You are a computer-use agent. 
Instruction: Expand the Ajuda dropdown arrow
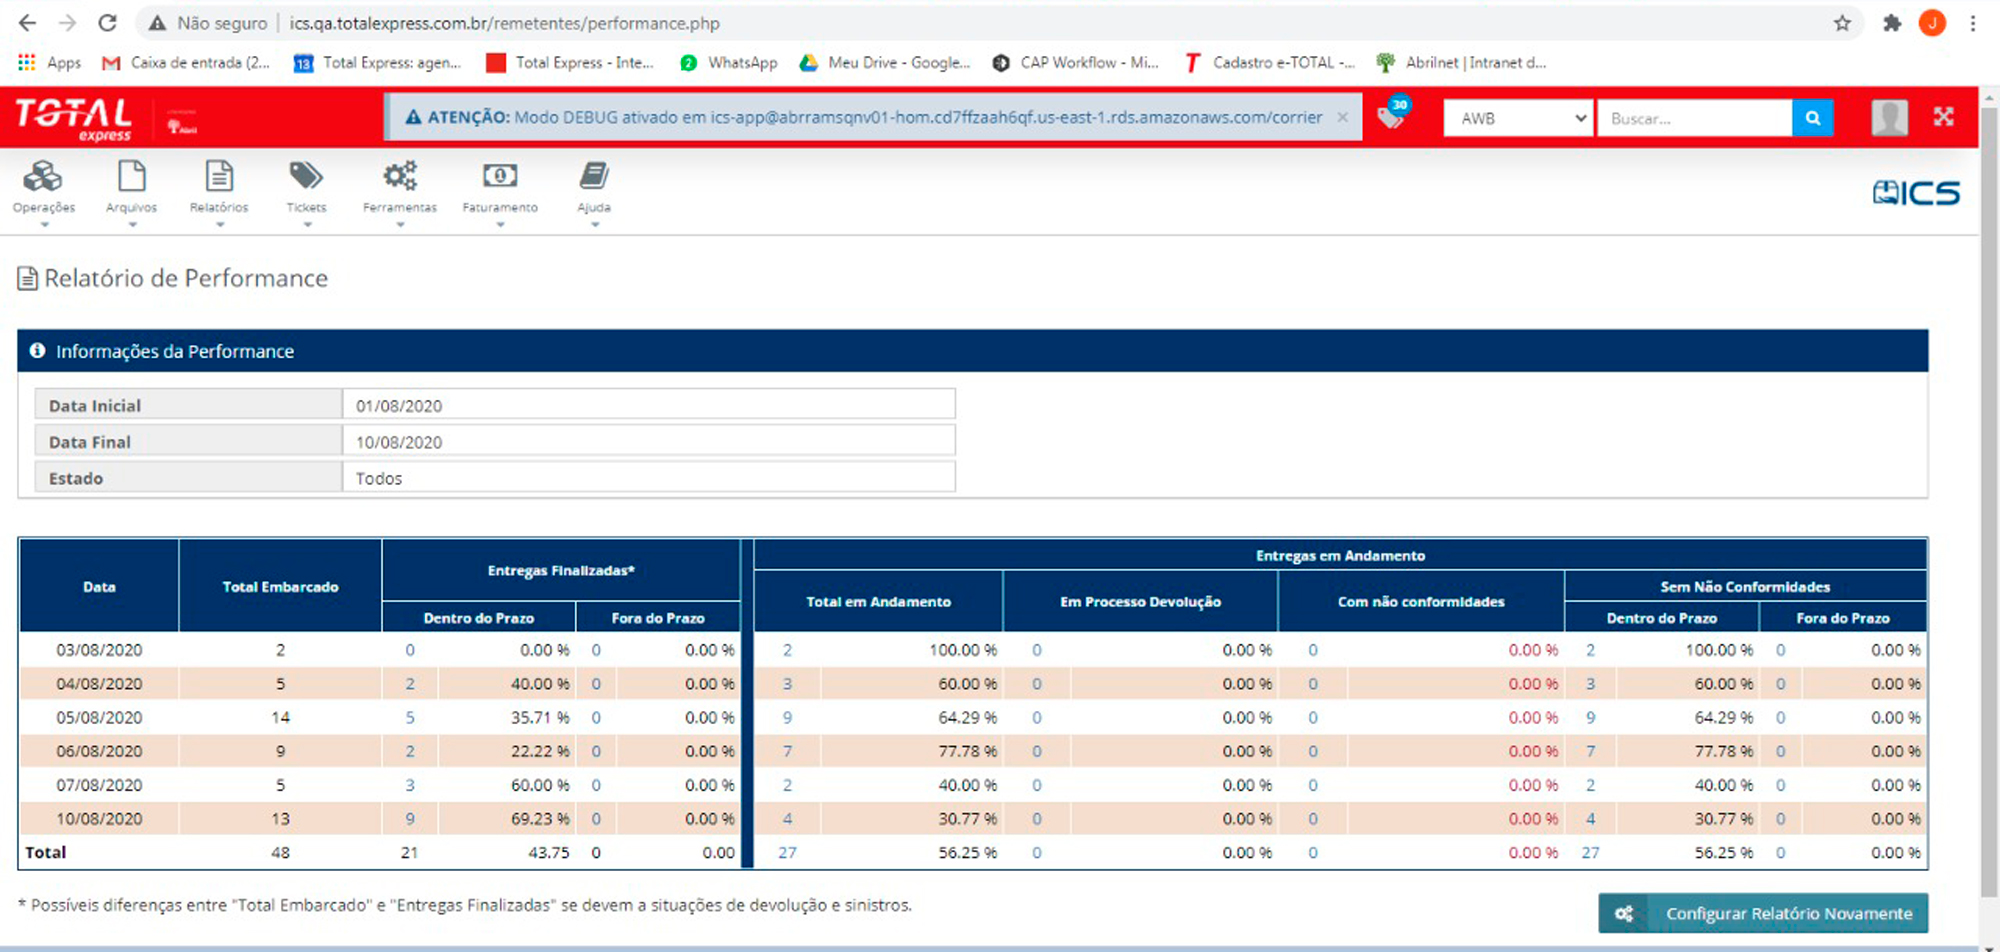click(595, 225)
